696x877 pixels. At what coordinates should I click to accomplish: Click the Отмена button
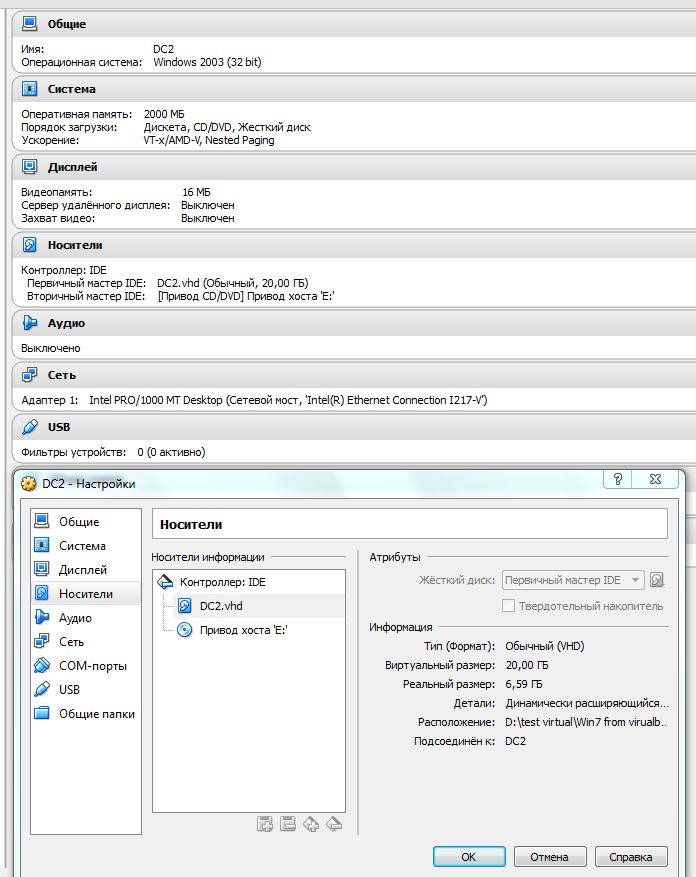(549, 856)
